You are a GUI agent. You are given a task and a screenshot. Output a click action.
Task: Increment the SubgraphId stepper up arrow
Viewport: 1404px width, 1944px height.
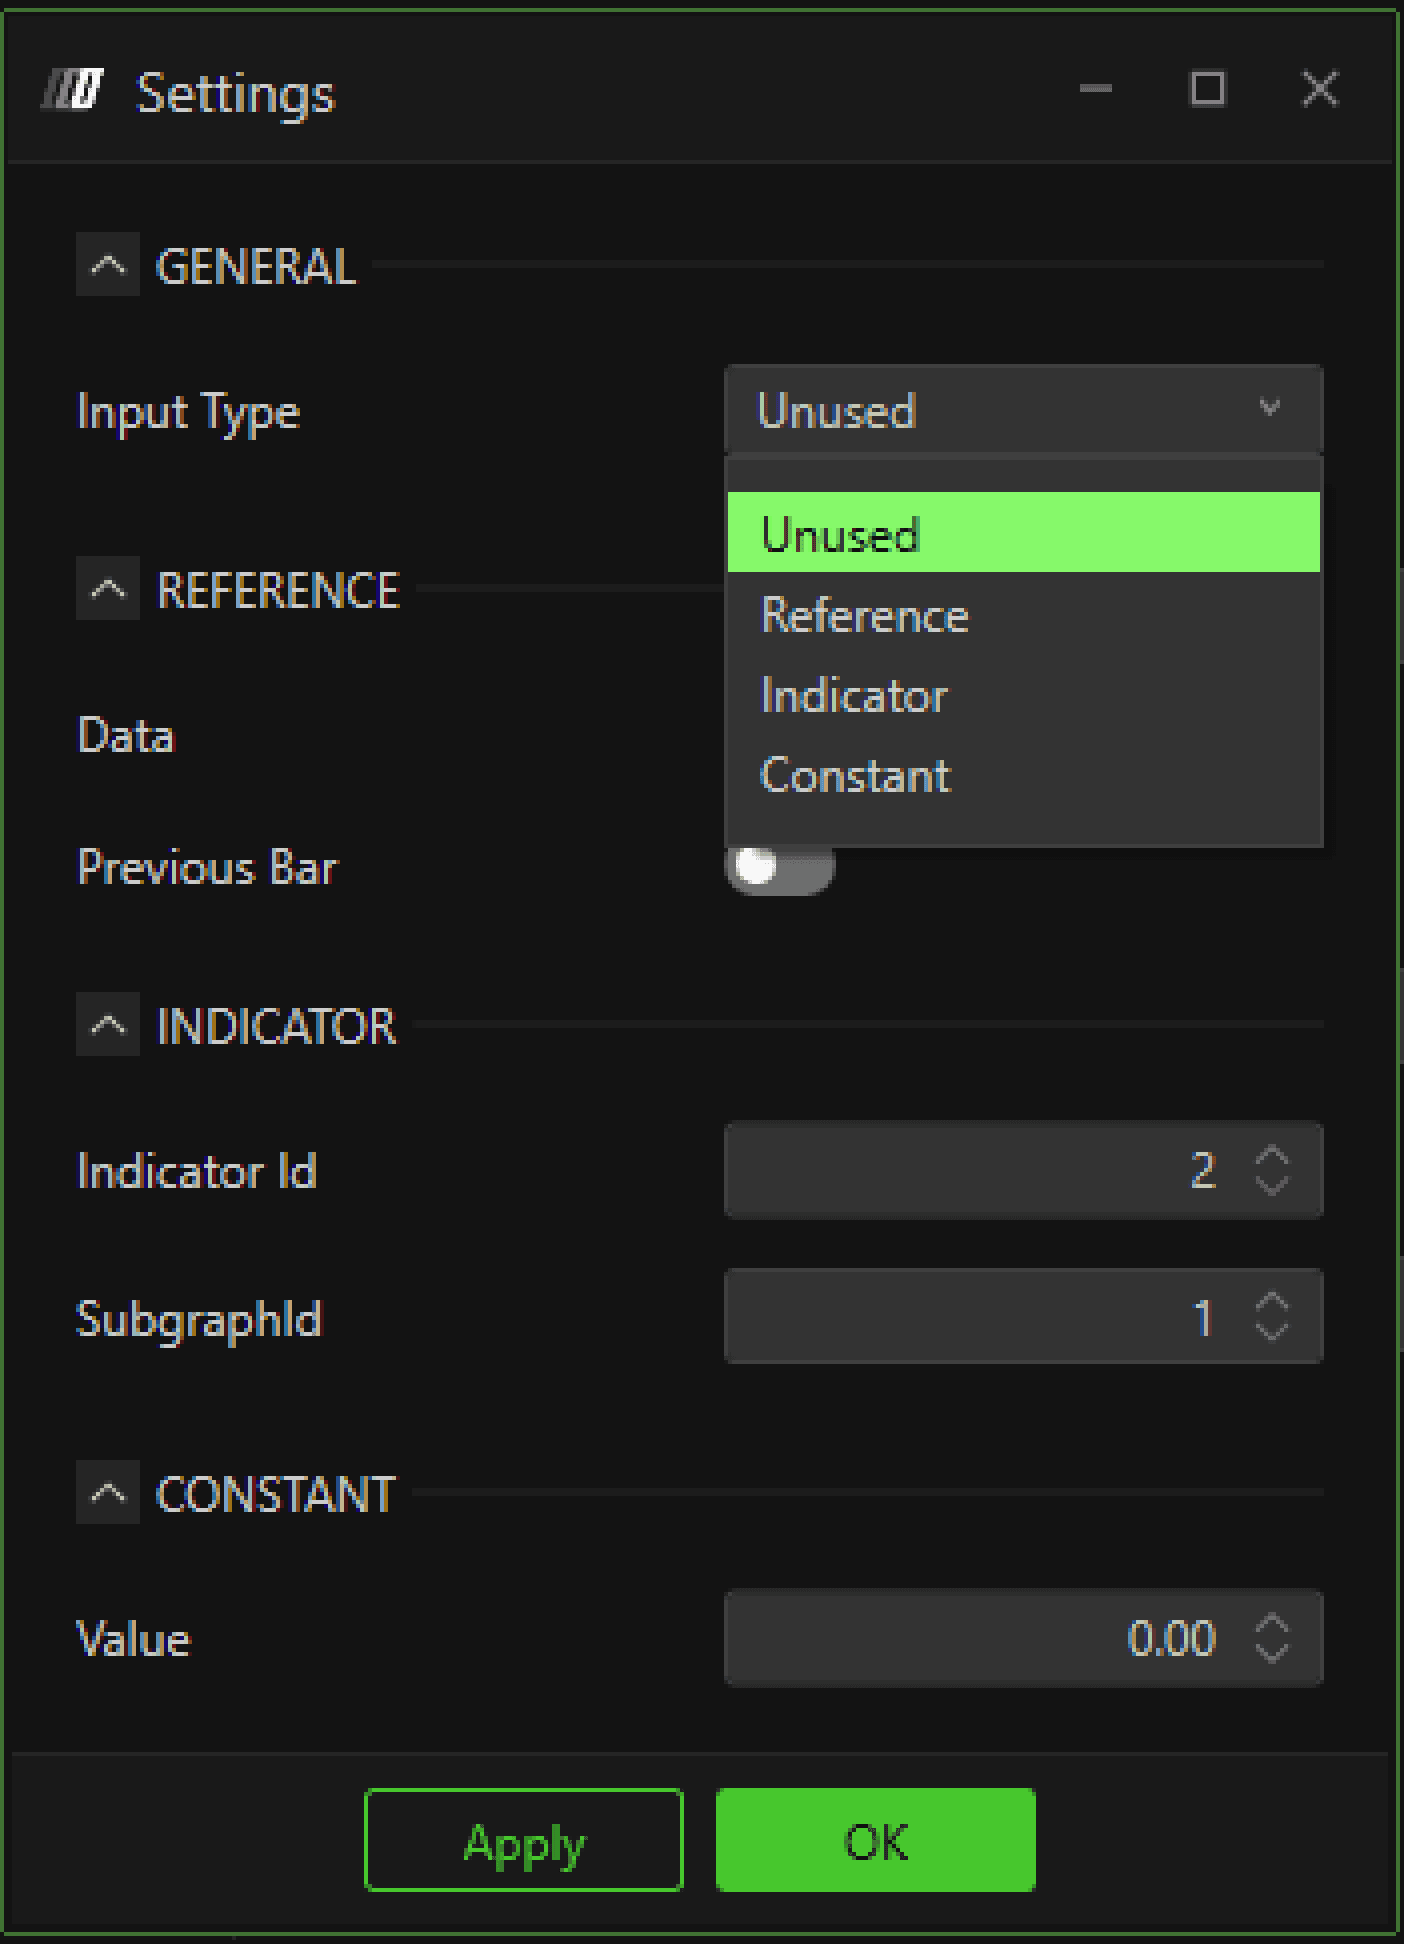click(x=1272, y=1302)
